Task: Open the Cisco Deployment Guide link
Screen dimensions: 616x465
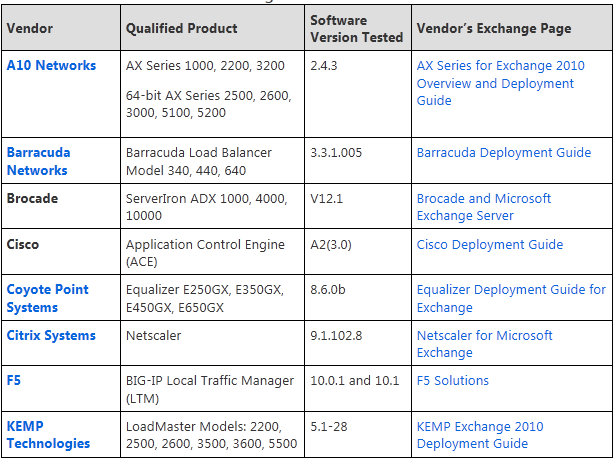Action: (x=489, y=244)
